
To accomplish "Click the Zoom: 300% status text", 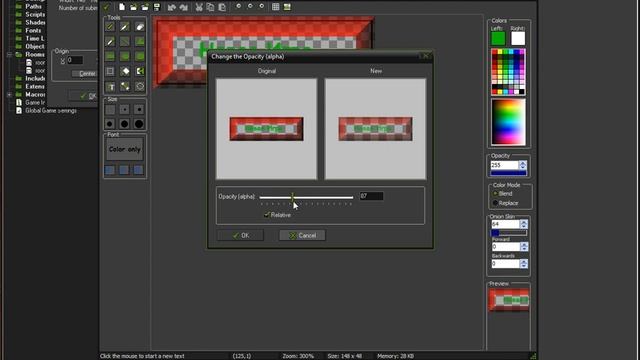I will click(298, 356).
